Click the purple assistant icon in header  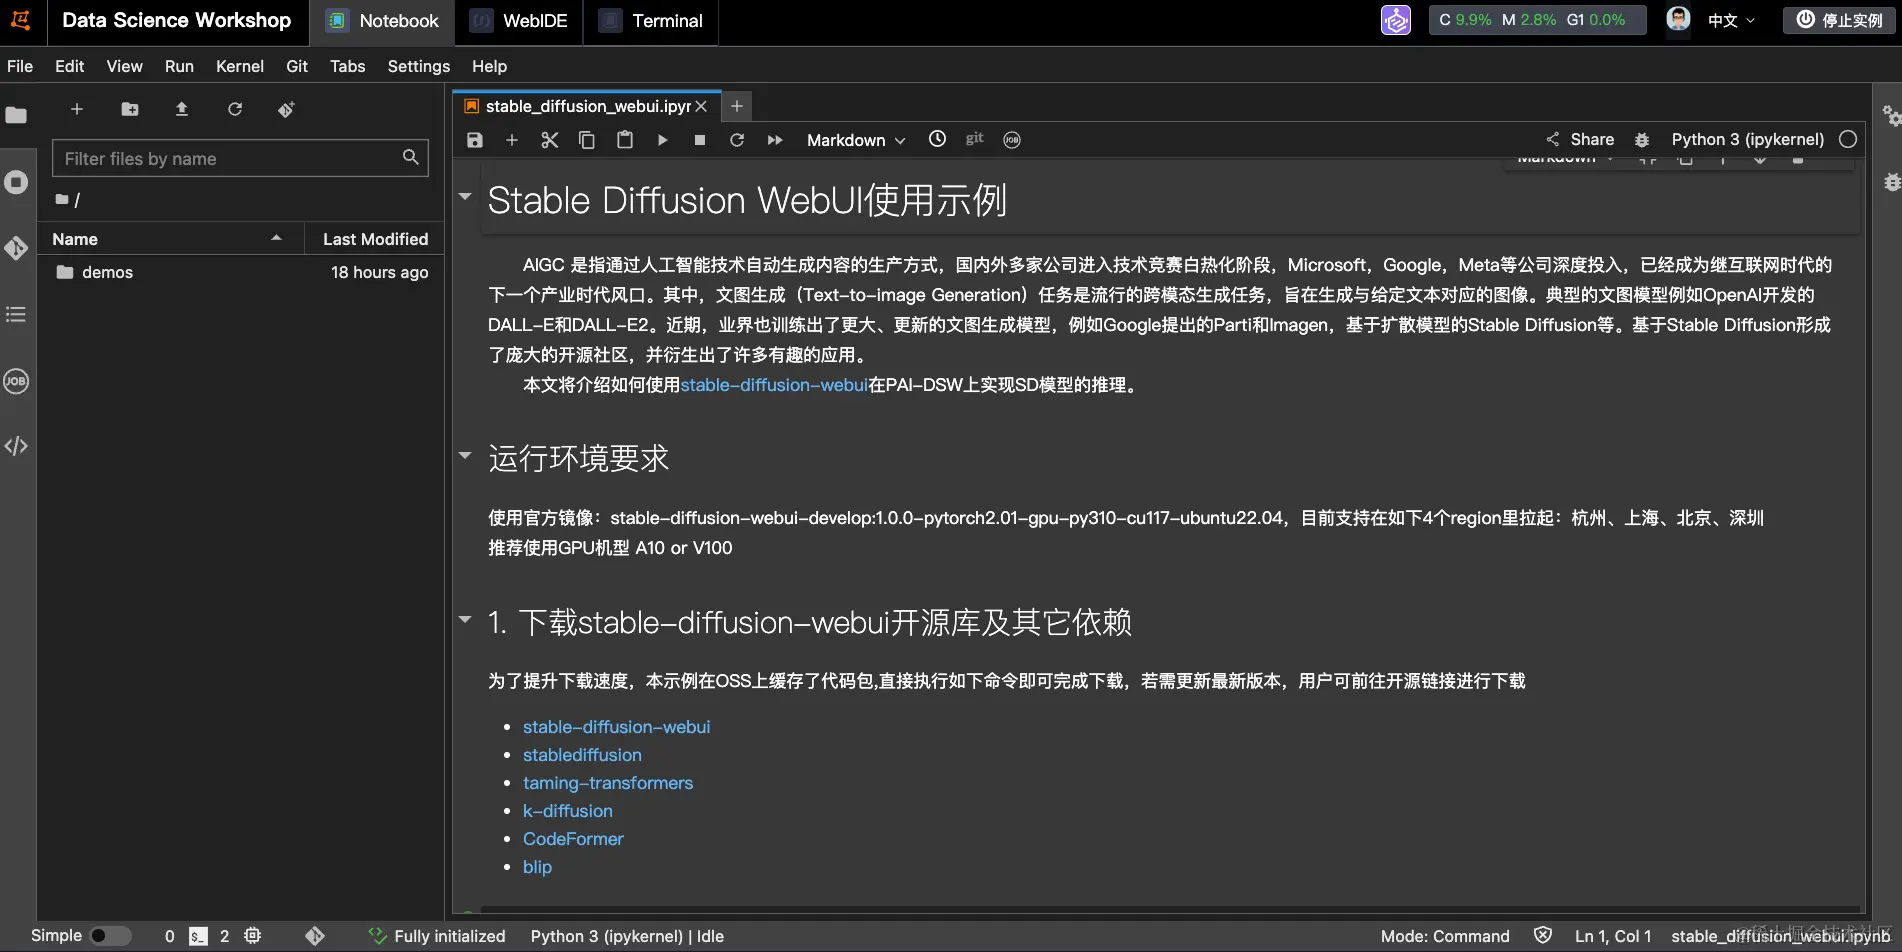pos(1396,20)
